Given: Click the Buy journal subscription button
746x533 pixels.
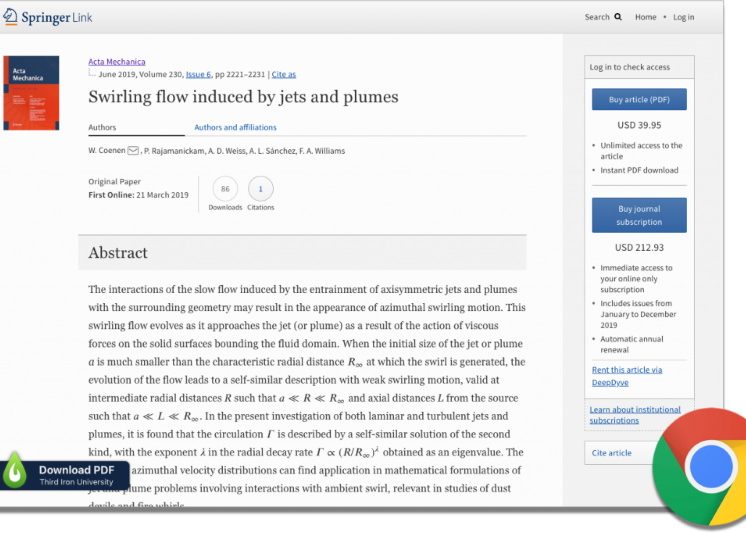Looking at the screenshot, I should click(639, 215).
